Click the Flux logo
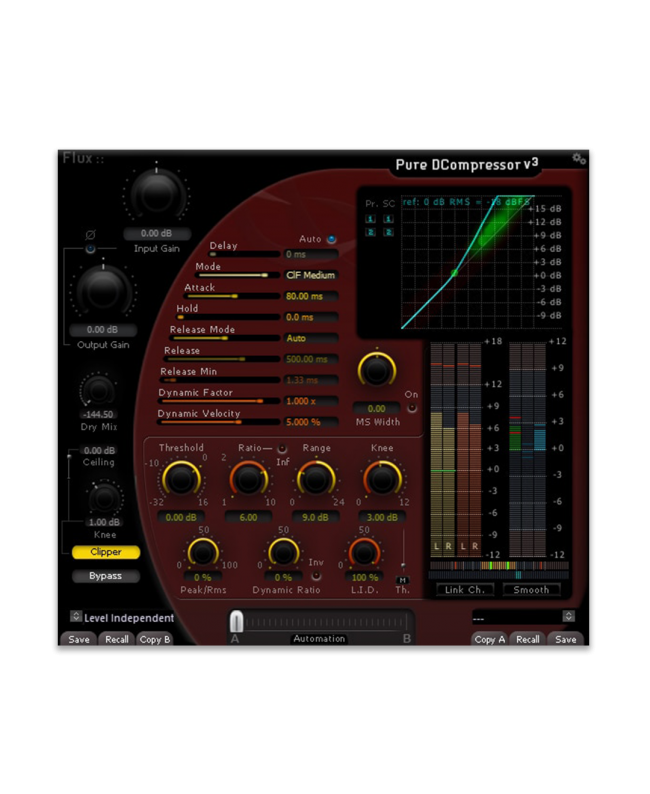The height and width of the screenshot is (794, 650). [x=83, y=158]
